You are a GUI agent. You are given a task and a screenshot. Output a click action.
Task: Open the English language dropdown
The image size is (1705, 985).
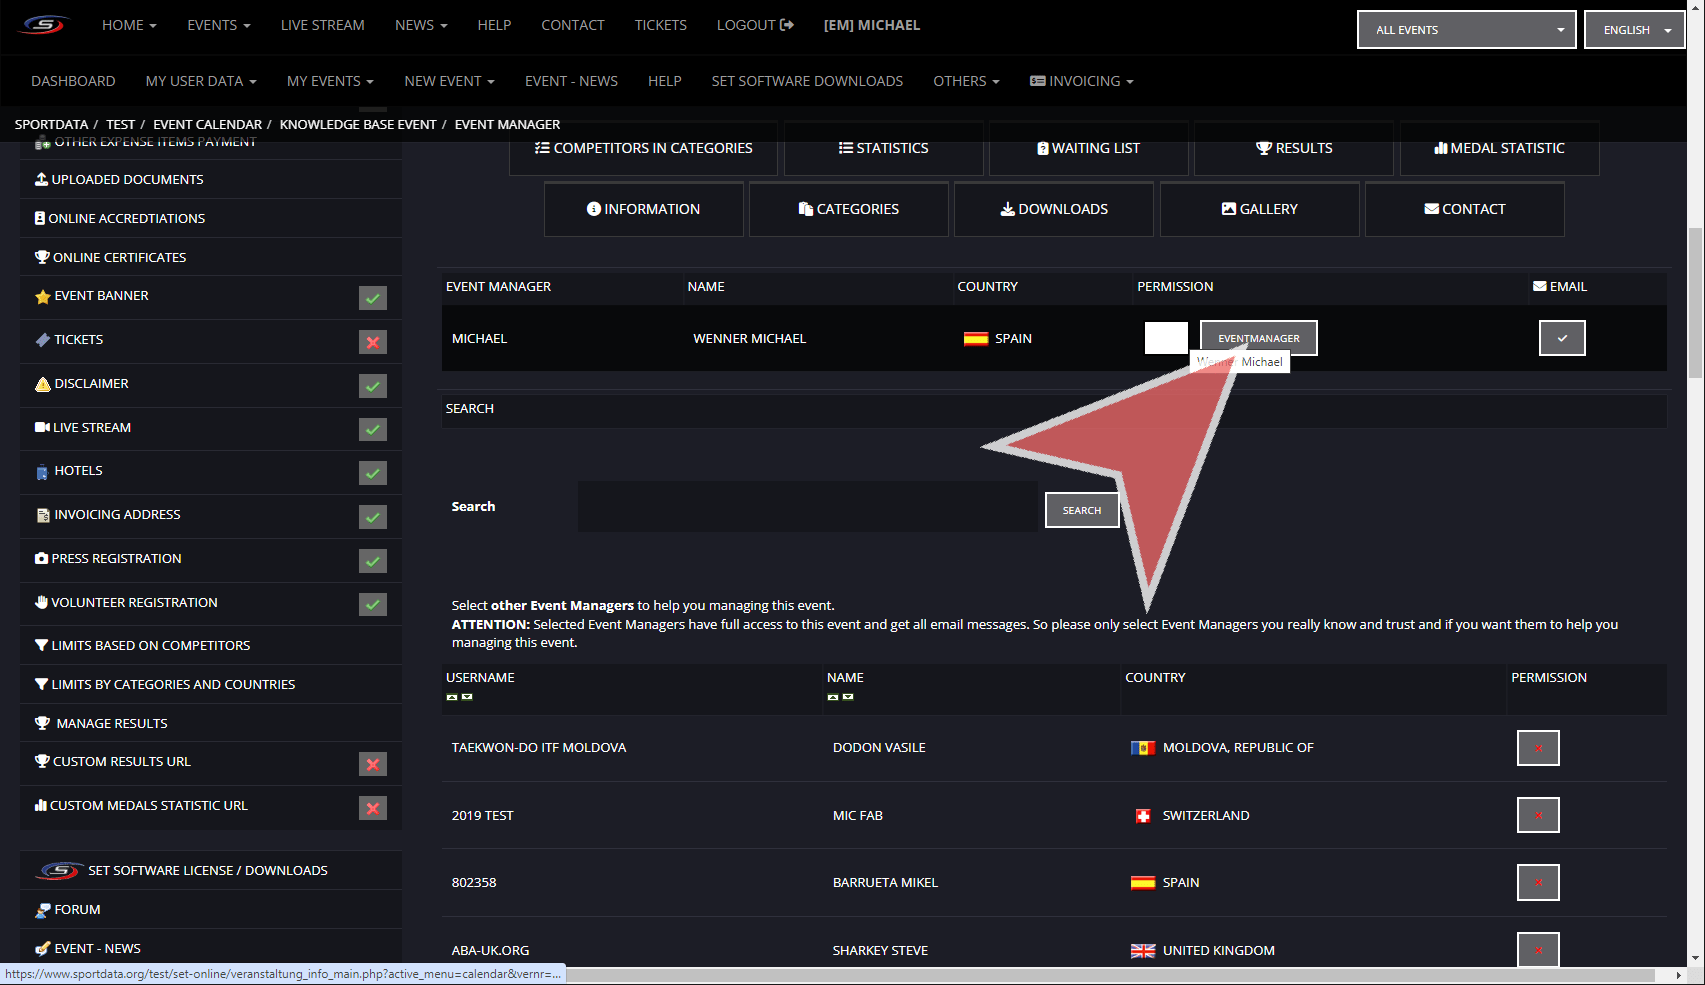[x=1634, y=30]
